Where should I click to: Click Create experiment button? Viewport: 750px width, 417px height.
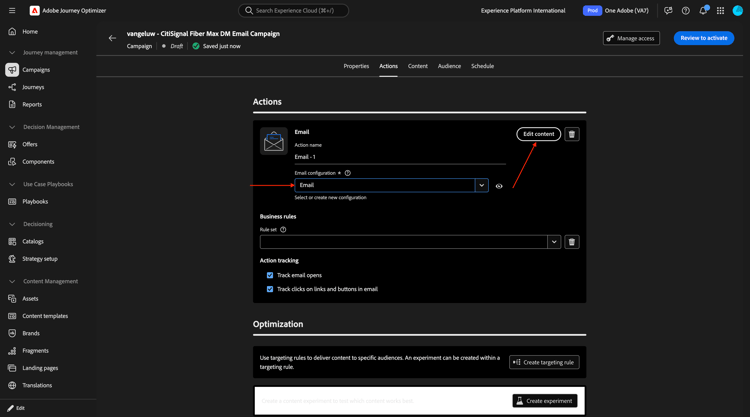[x=545, y=401]
